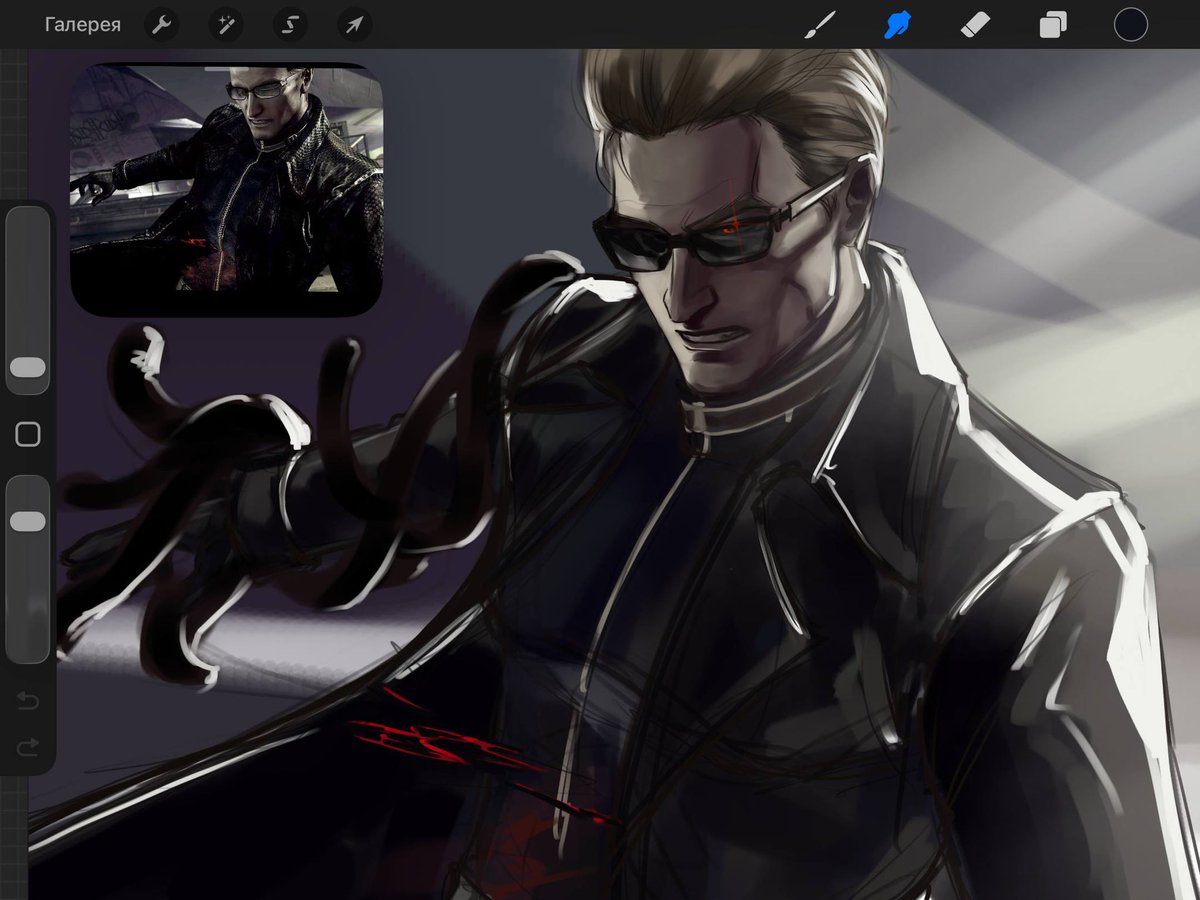
Task: Open the Layers panel
Action: point(1053,25)
